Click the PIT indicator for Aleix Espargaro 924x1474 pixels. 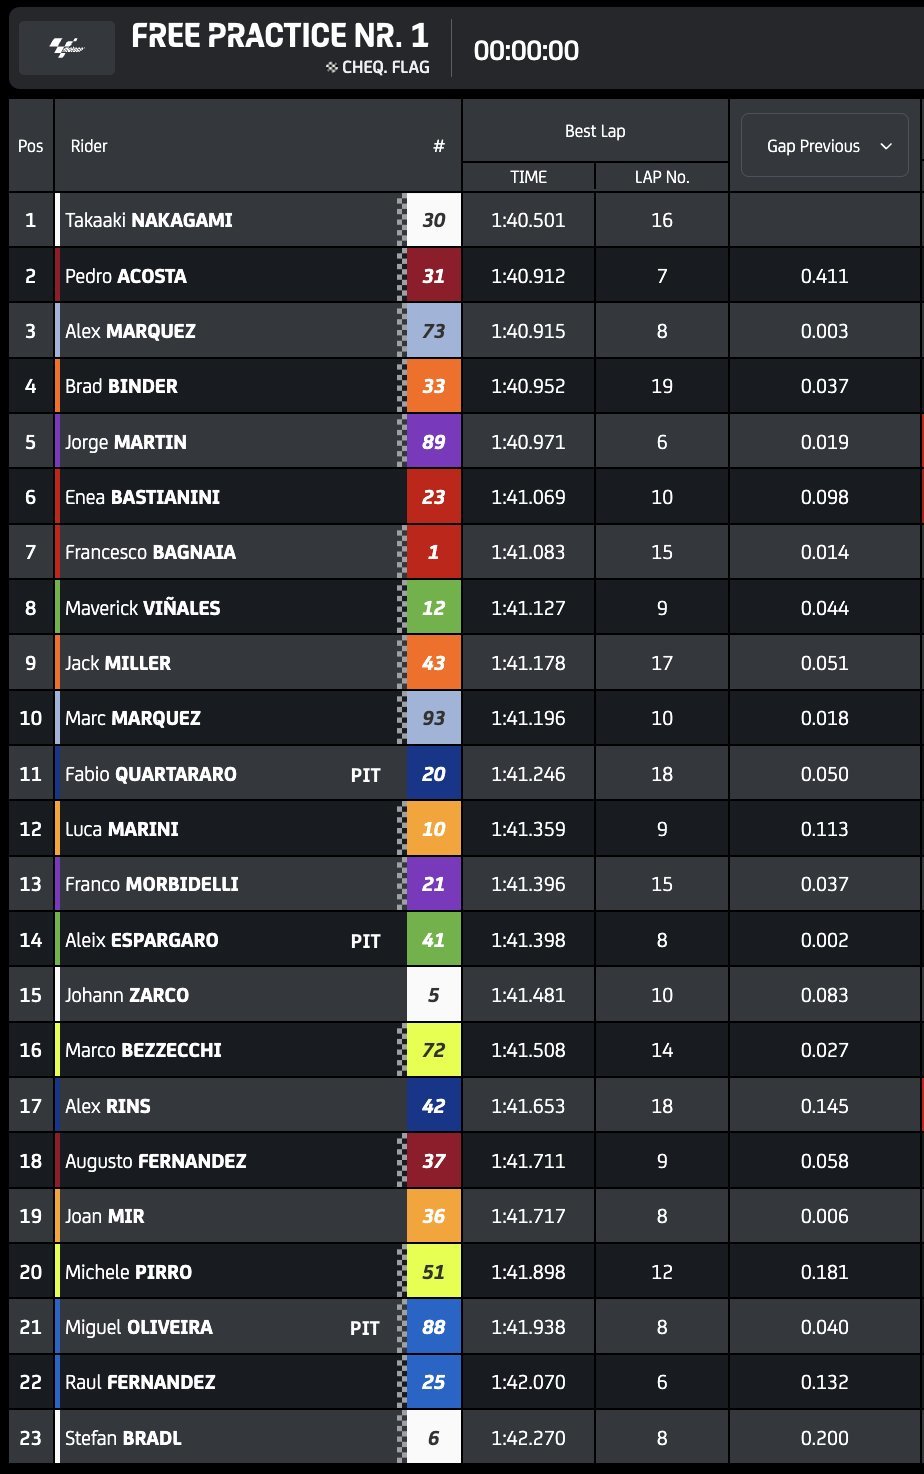[x=366, y=940]
